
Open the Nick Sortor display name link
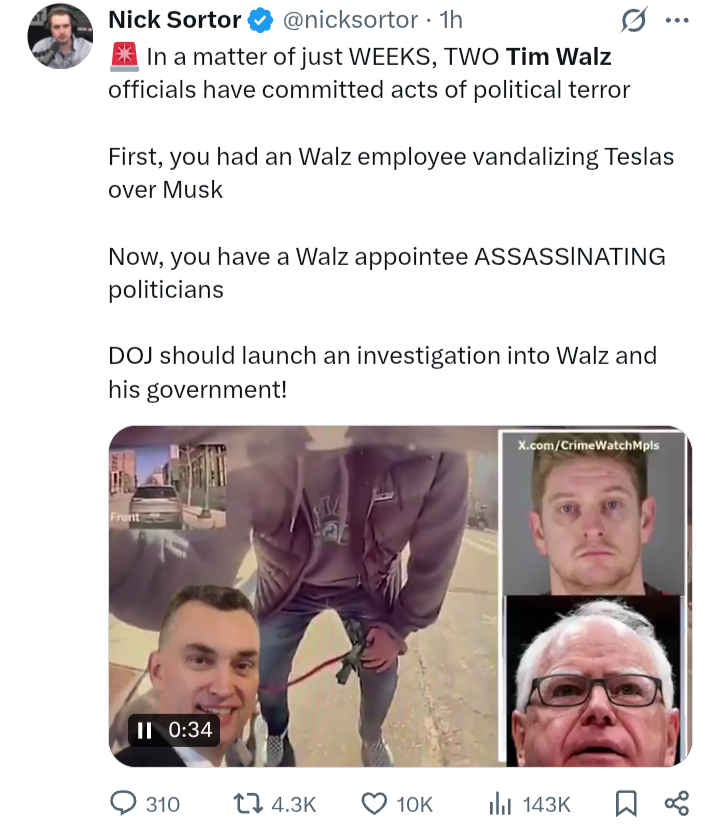coord(175,20)
